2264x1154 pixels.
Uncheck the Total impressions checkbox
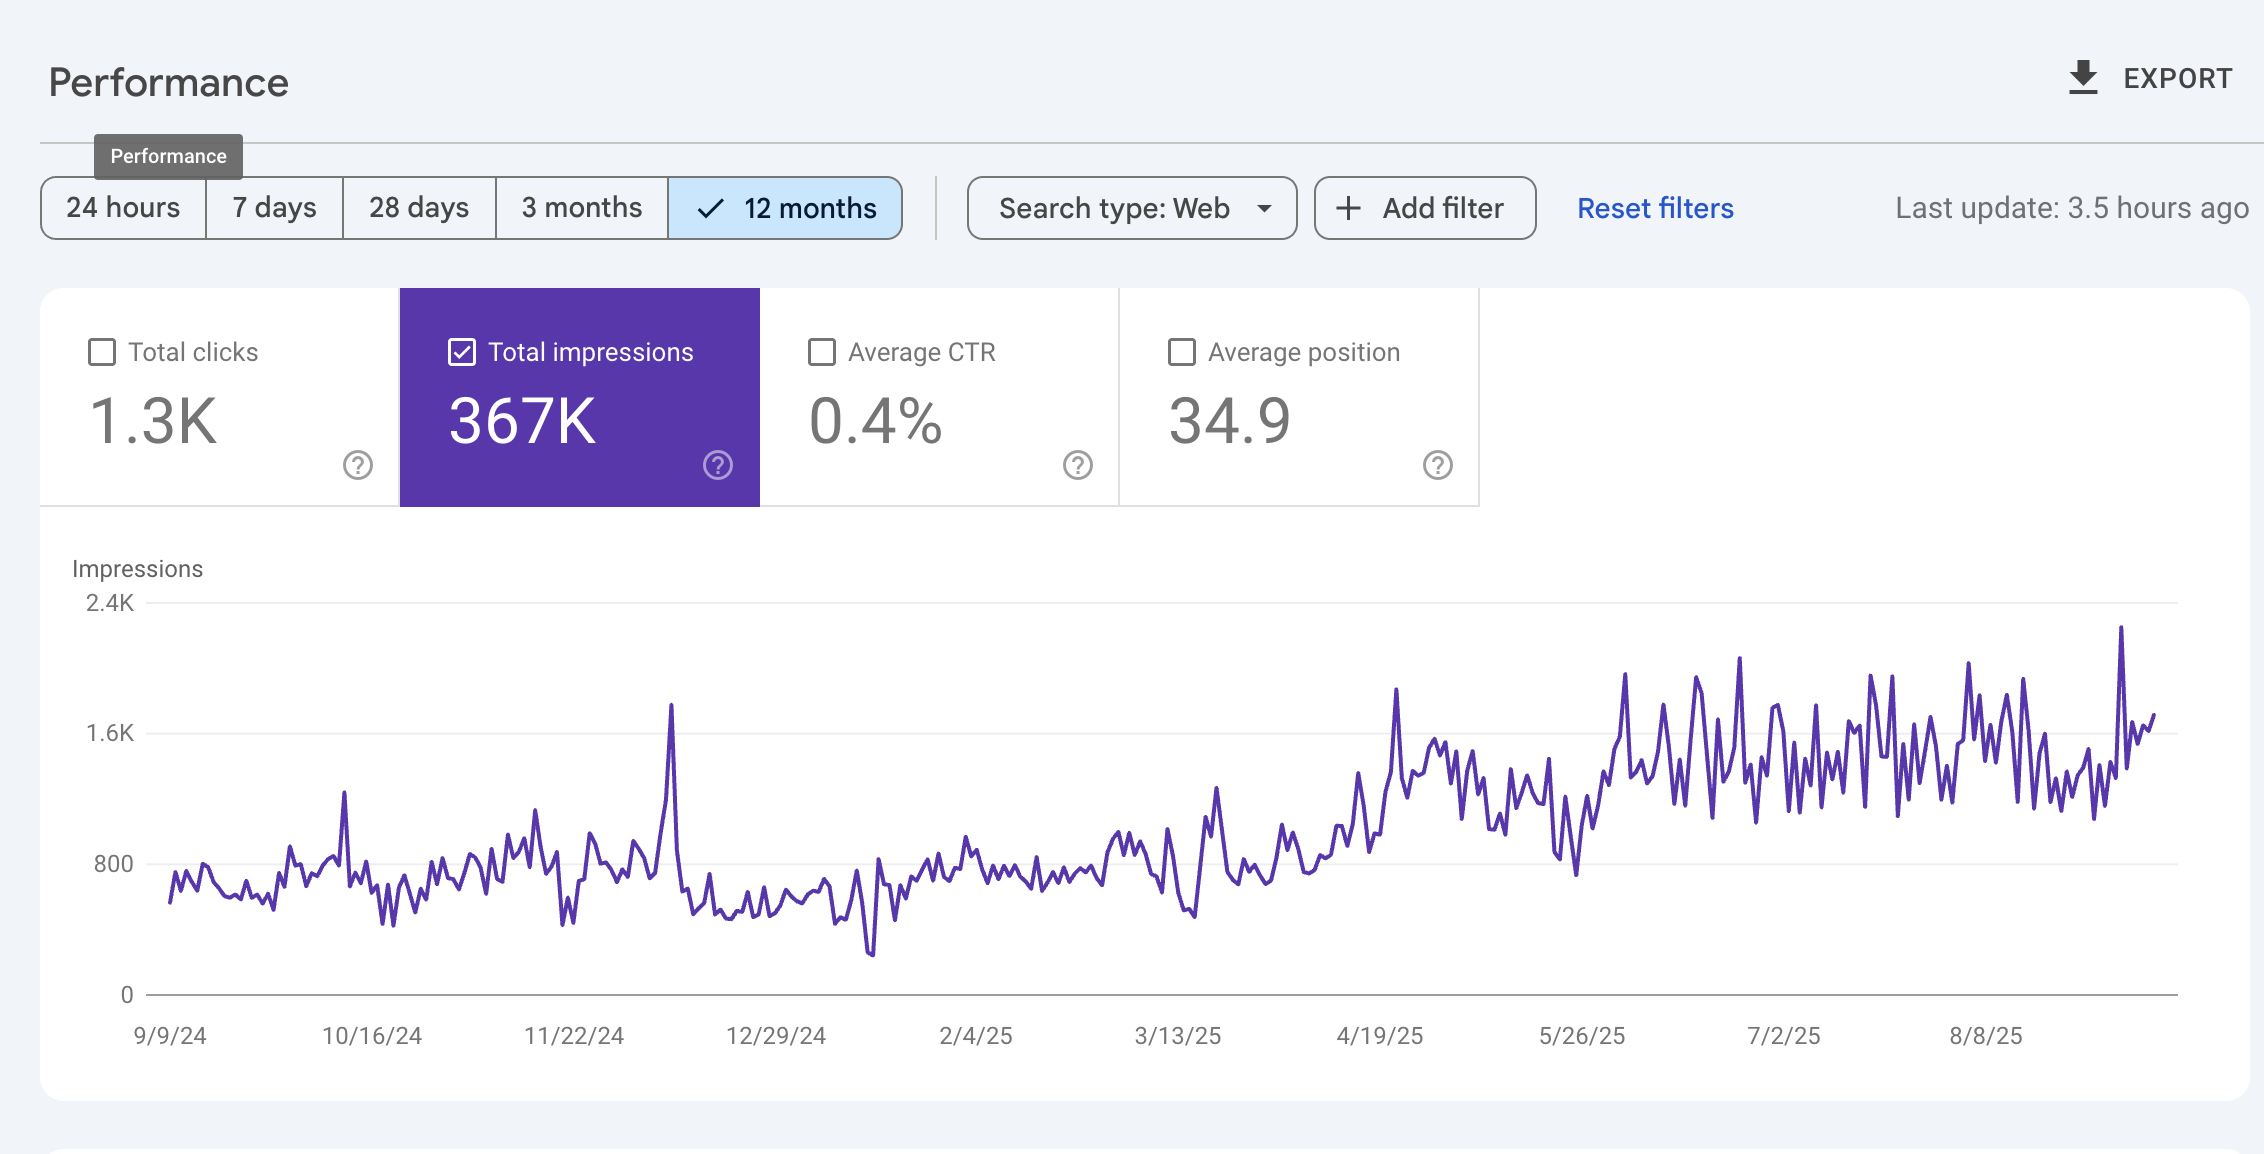pyautogui.click(x=461, y=351)
